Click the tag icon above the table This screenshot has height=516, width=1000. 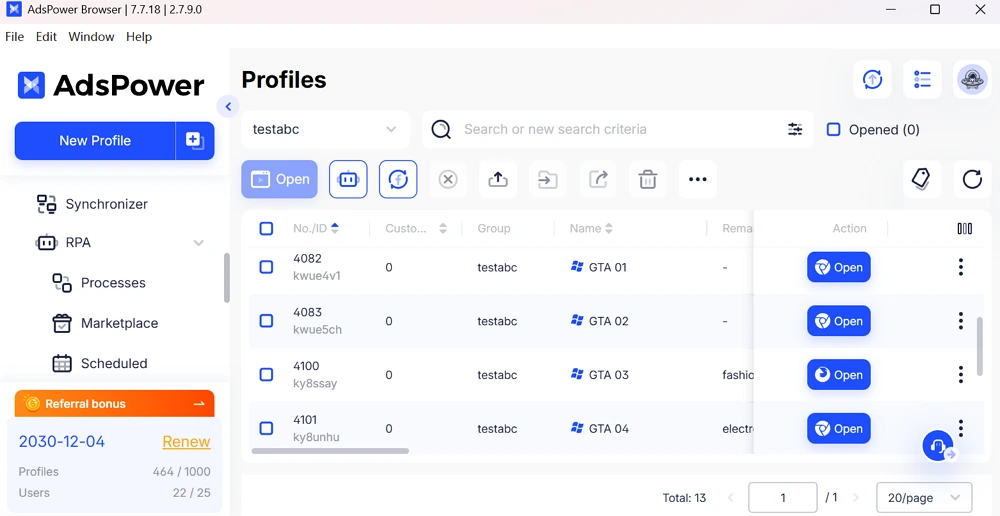pyautogui.click(x=921, y=180)
